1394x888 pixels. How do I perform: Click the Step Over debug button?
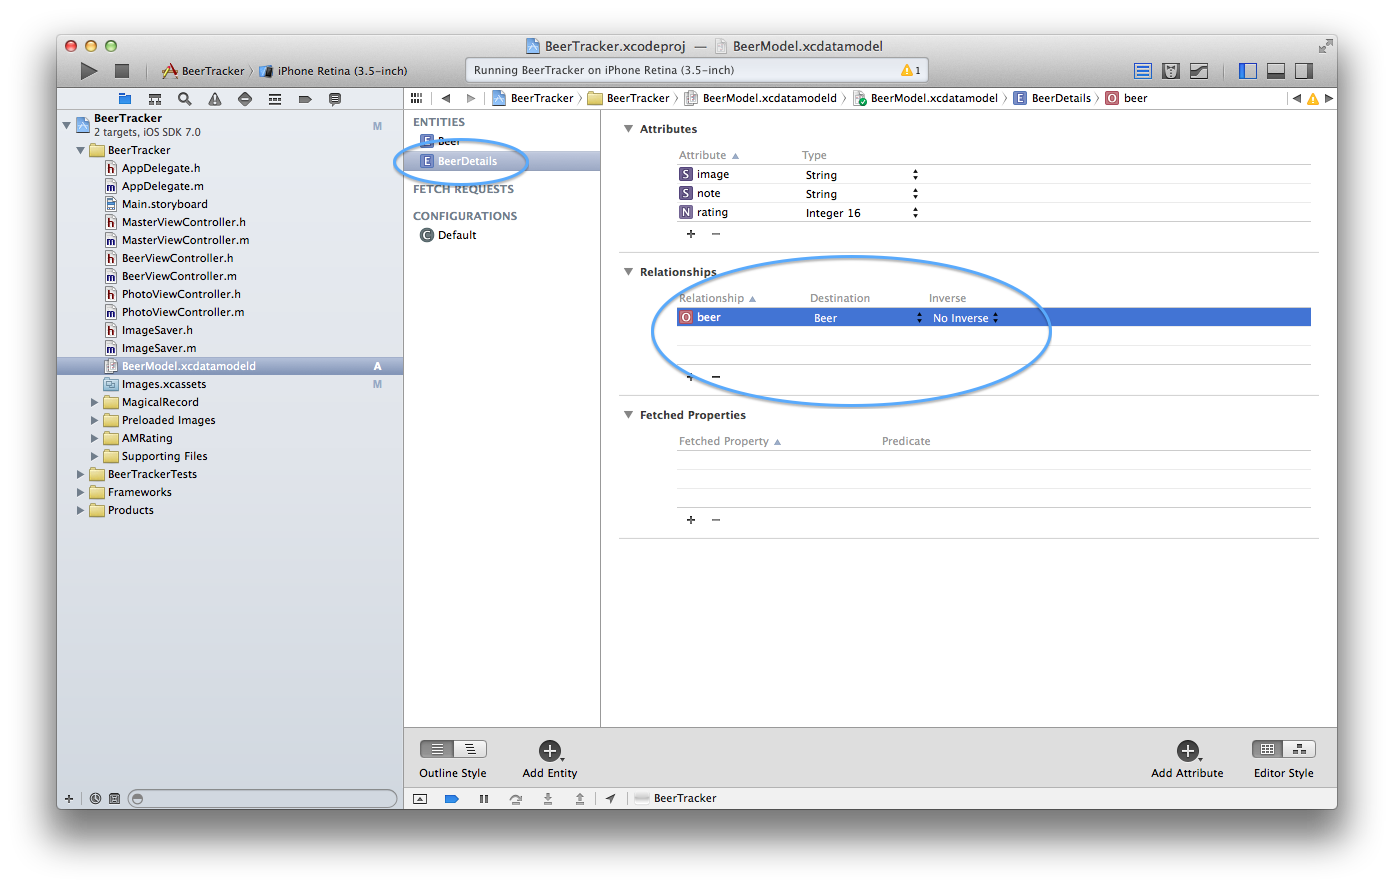(x=516, y=799)
